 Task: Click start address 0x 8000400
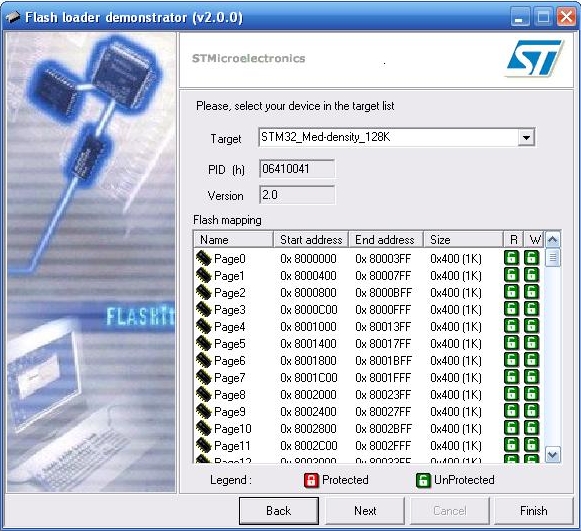(308, 276)
